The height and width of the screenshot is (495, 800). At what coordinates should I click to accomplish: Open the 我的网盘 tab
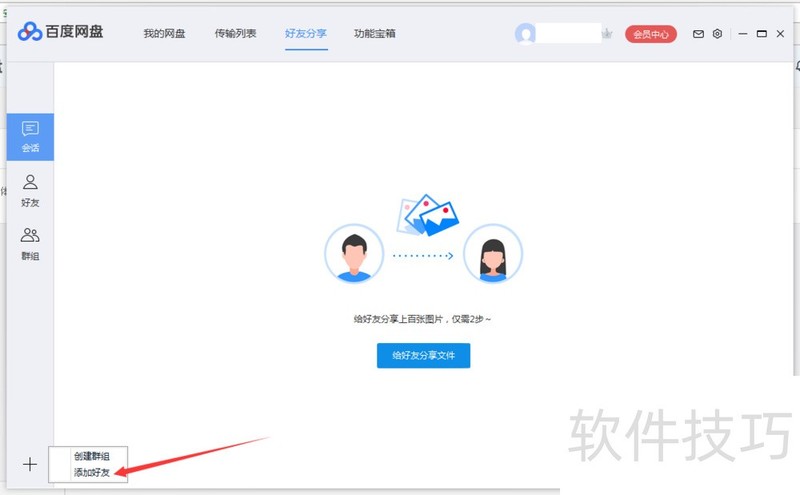coord(164,34)
